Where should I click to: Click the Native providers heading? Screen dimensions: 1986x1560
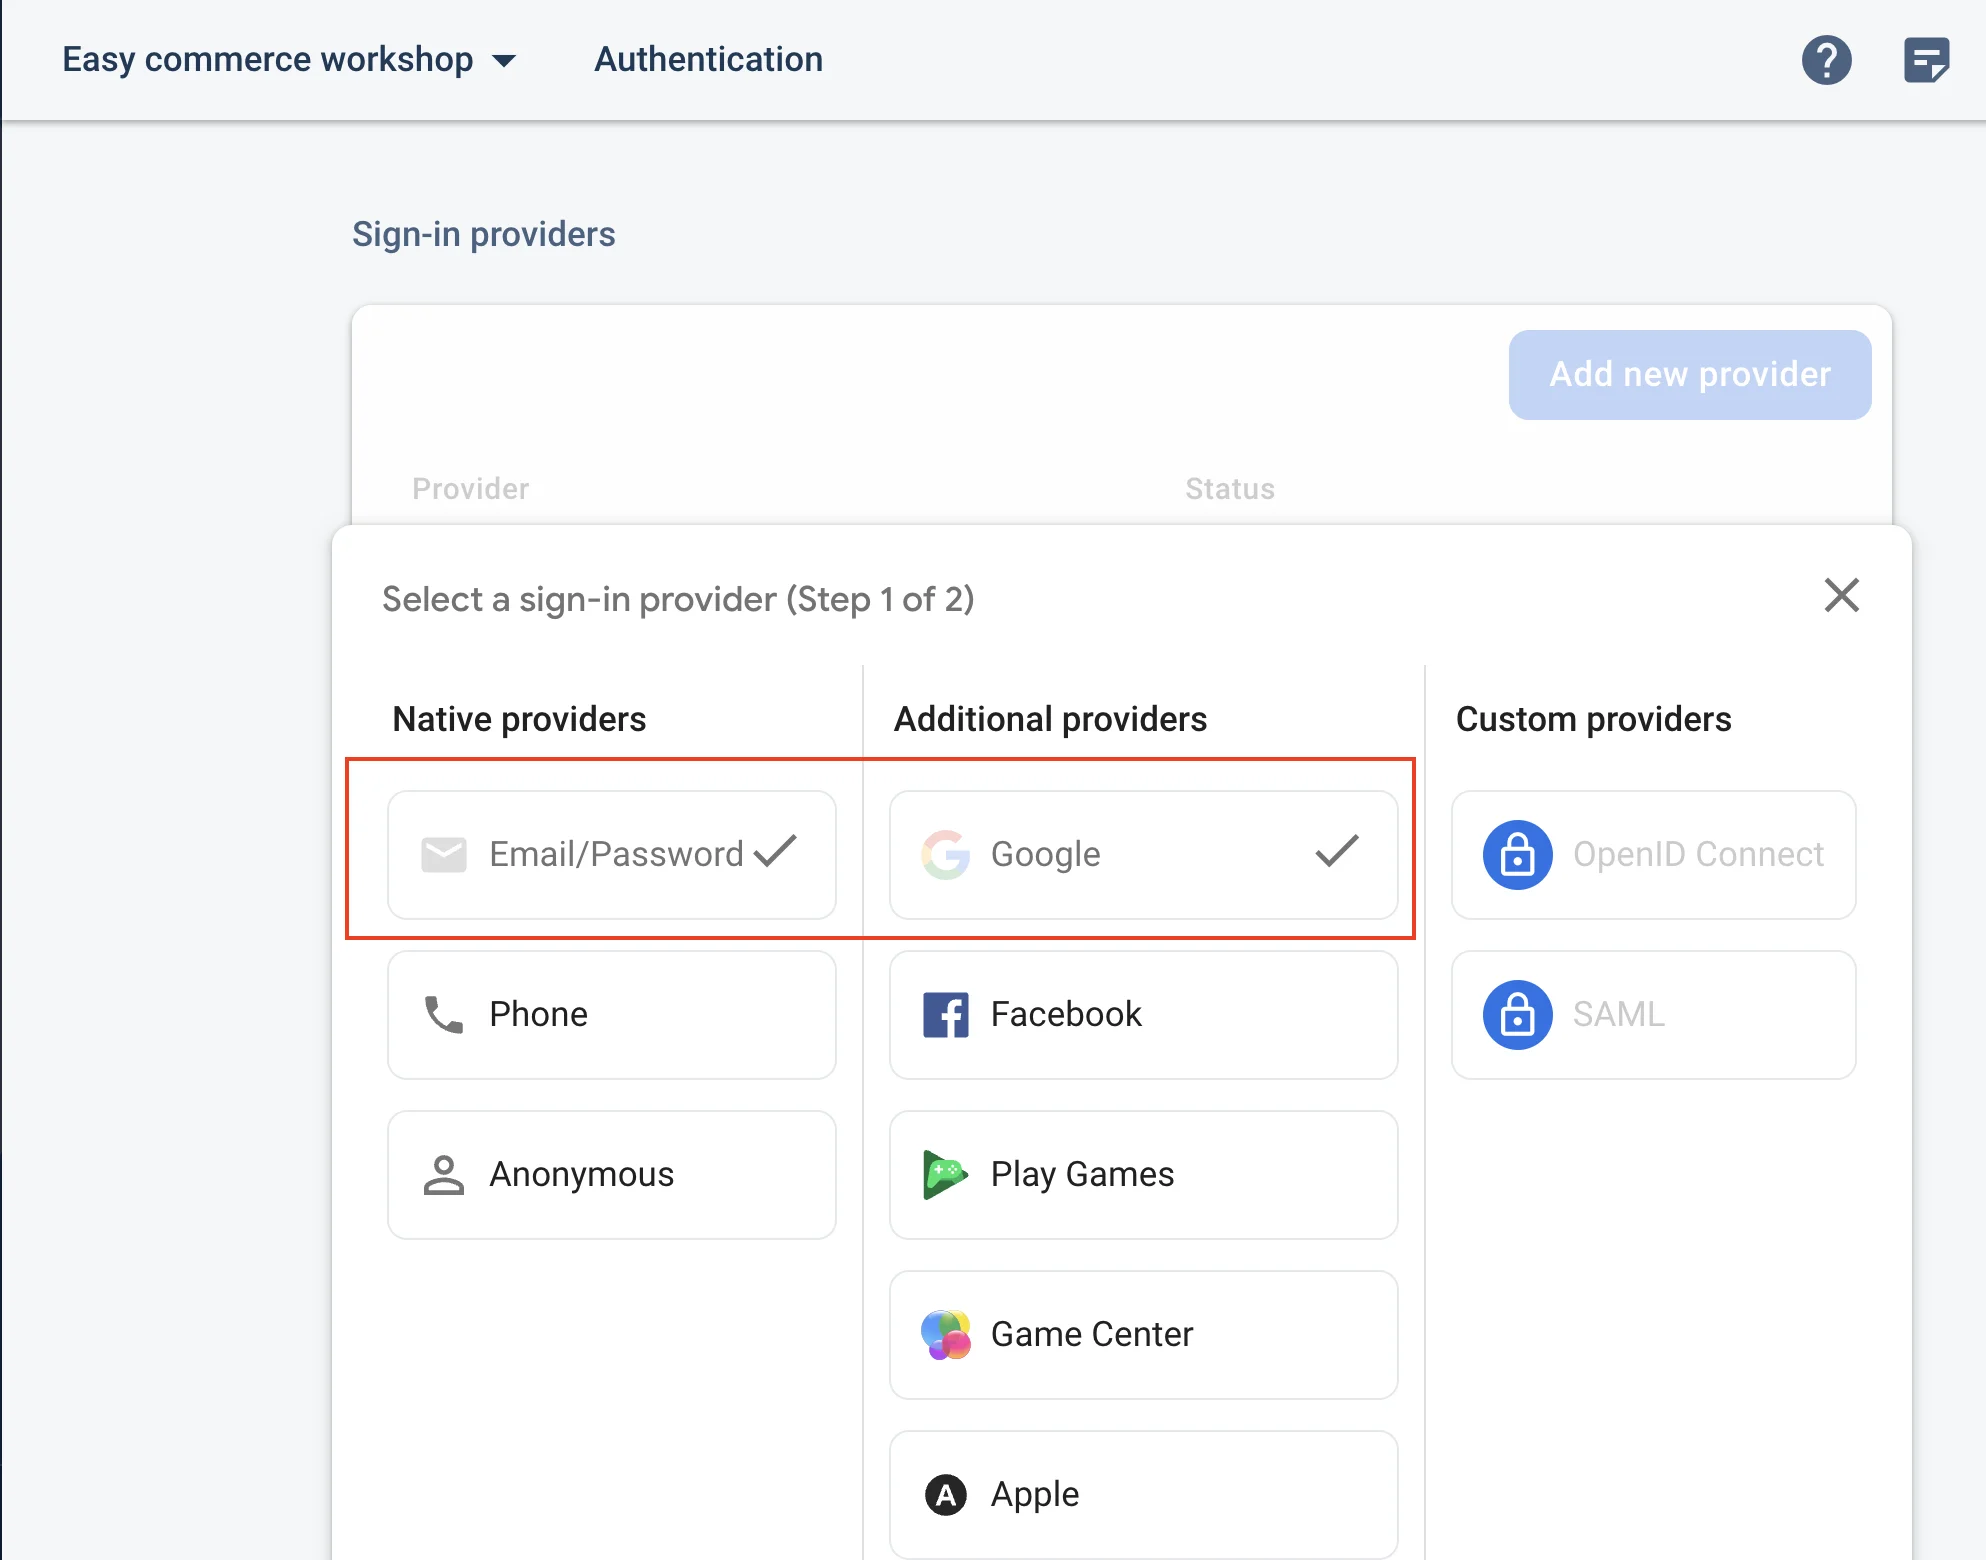point(519,719)
